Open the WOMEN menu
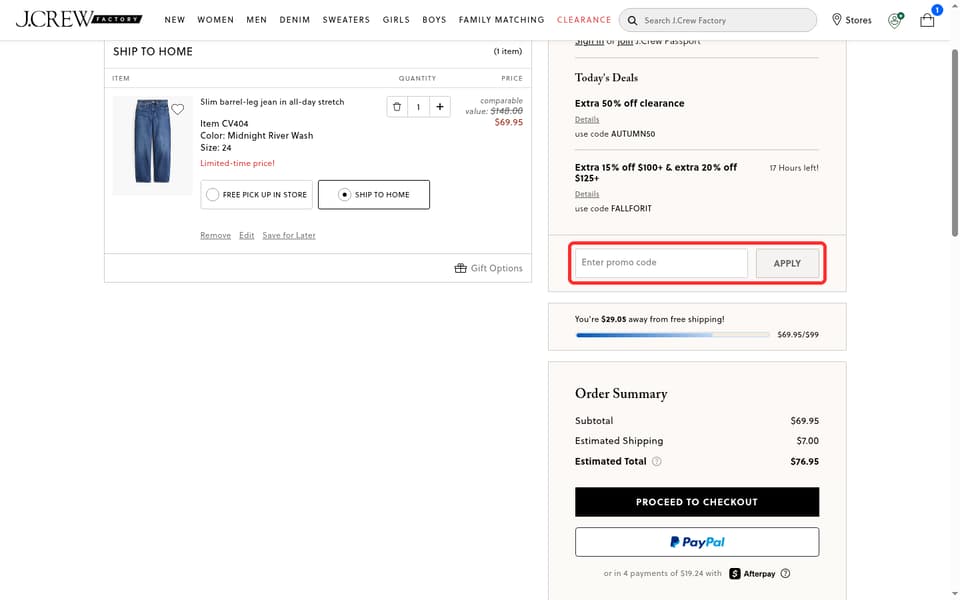960x600 pixels. click(x=216, y=20)
